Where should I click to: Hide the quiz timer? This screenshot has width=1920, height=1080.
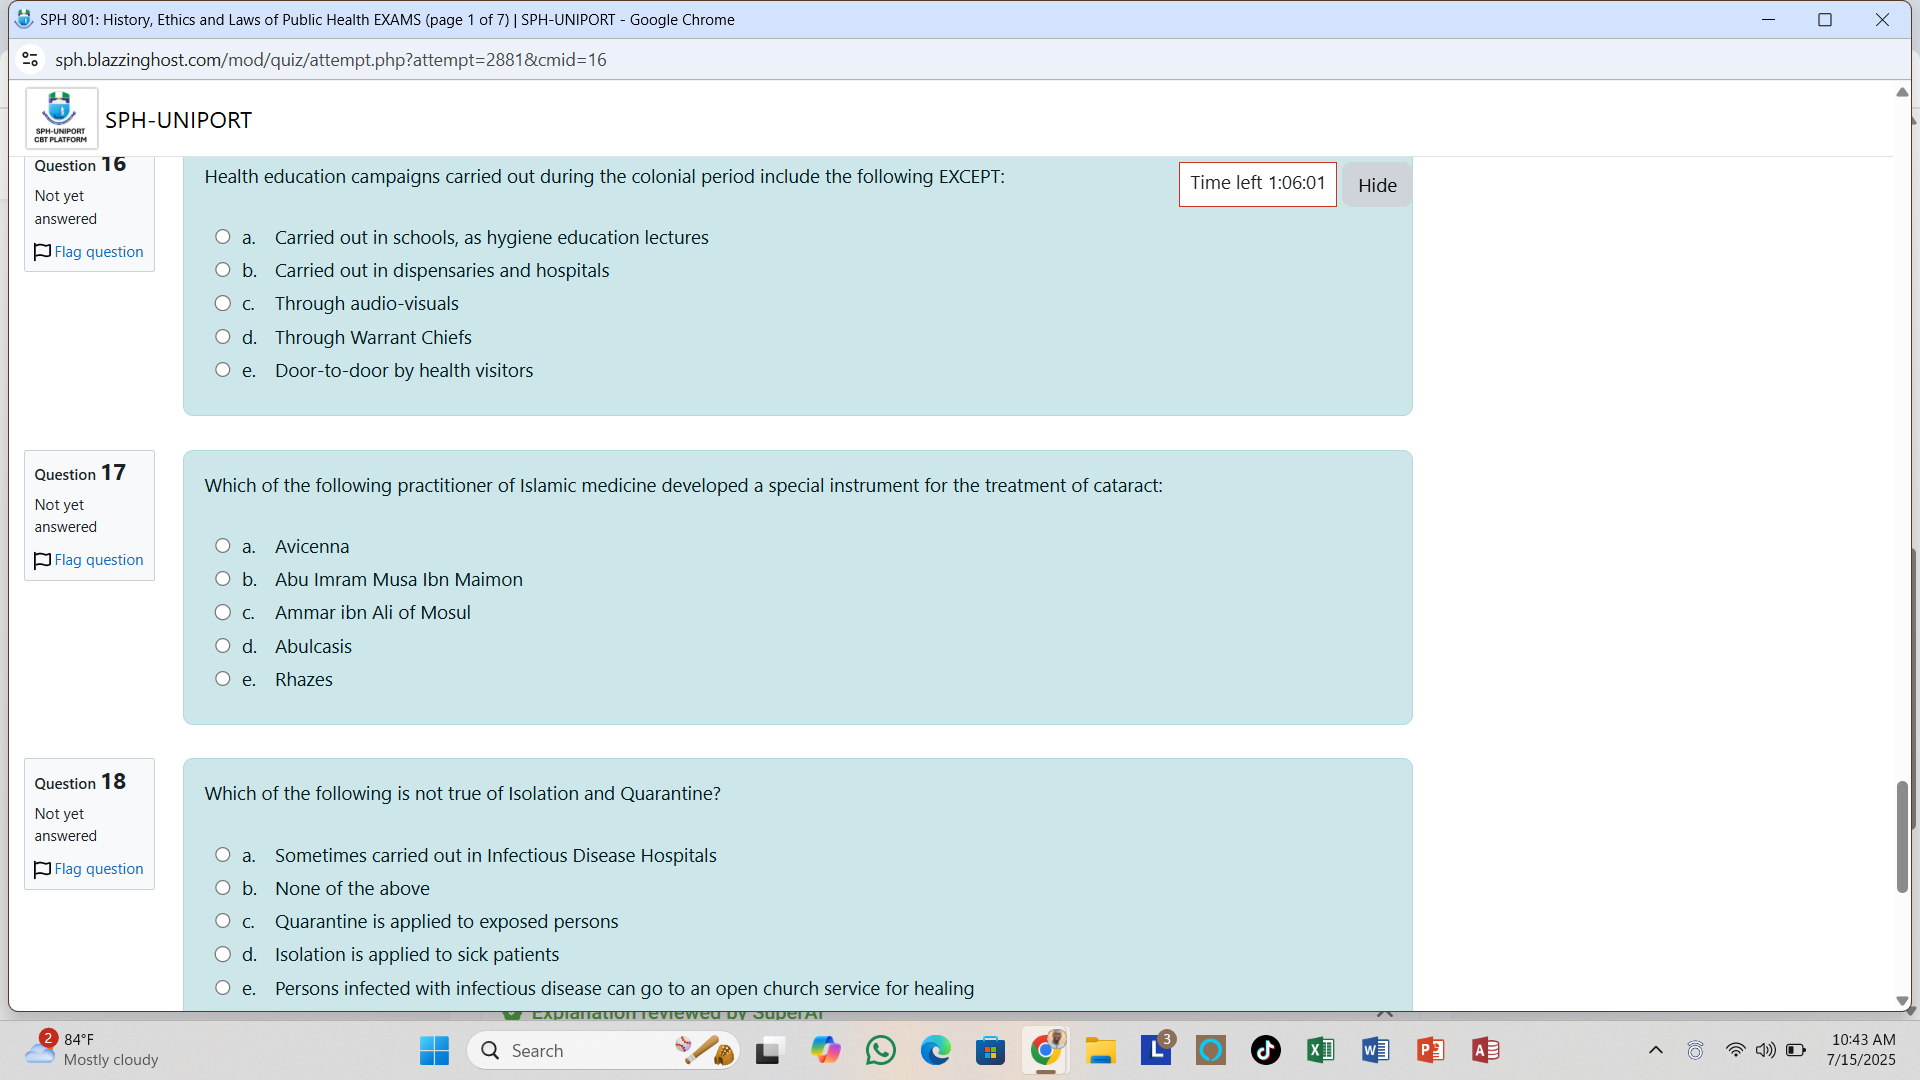(1376, 185)
